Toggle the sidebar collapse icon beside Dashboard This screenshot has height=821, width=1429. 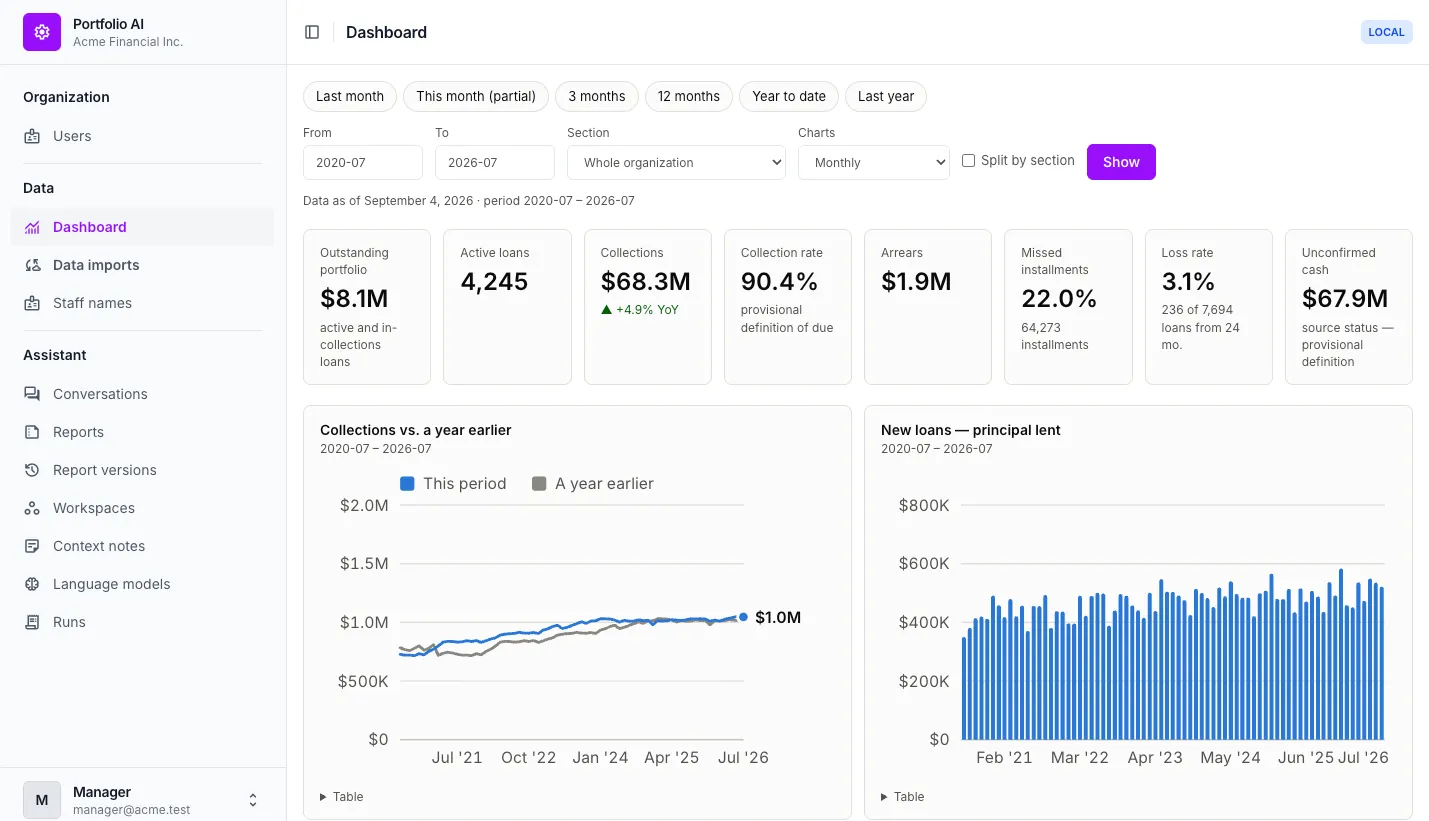point(312,32)
